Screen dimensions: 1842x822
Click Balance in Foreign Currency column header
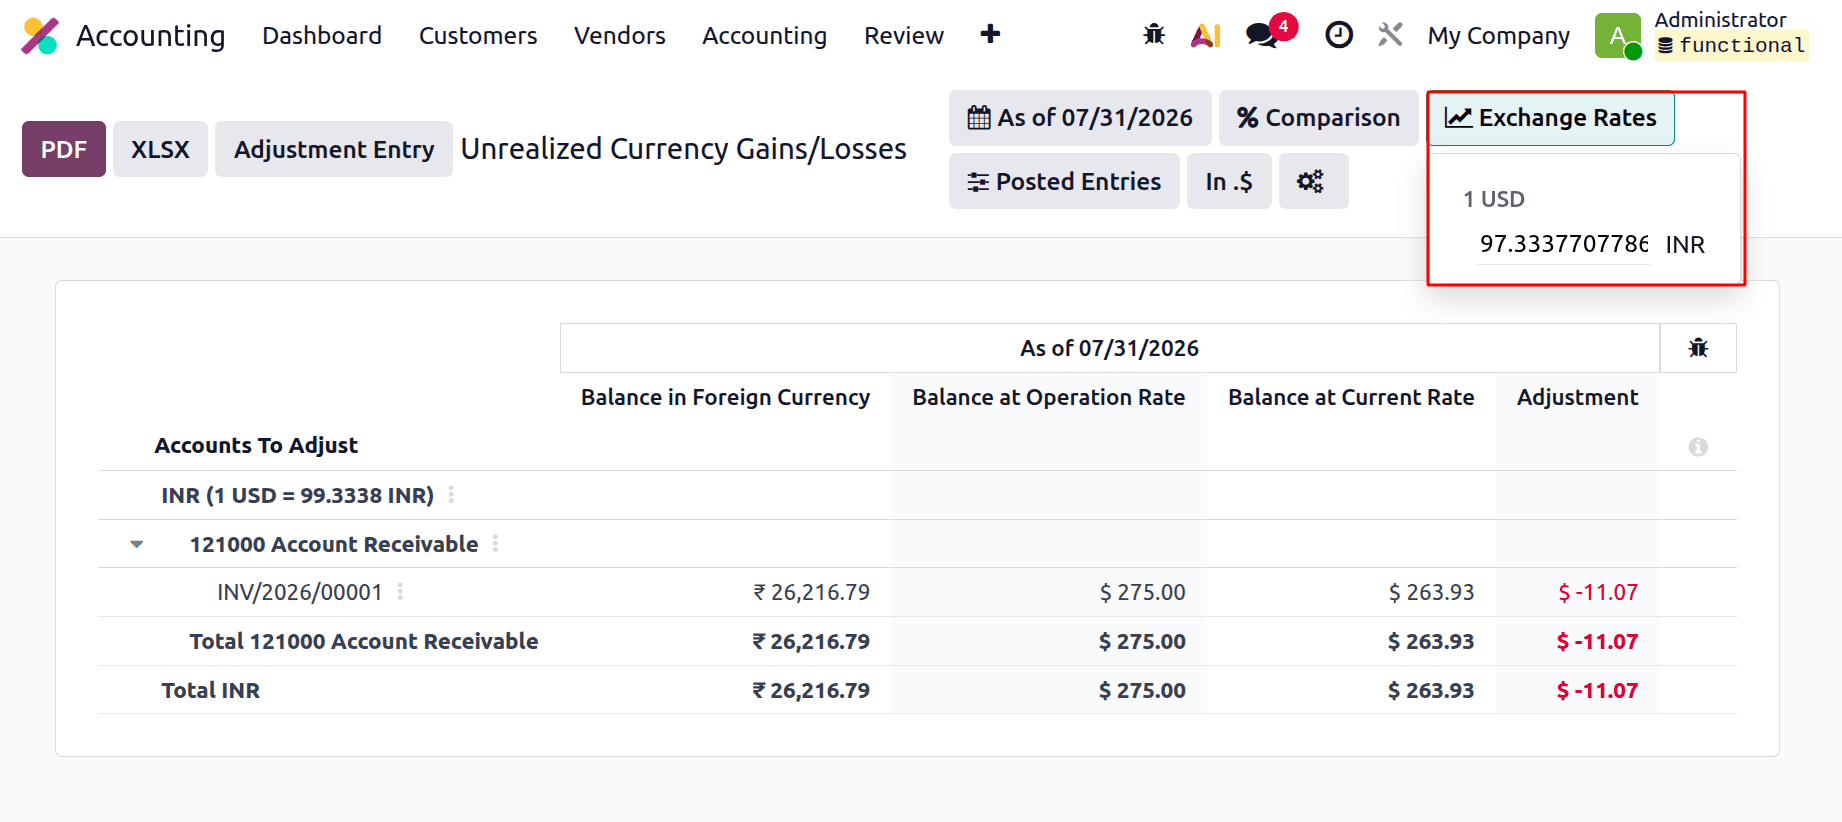pos(726,397)
